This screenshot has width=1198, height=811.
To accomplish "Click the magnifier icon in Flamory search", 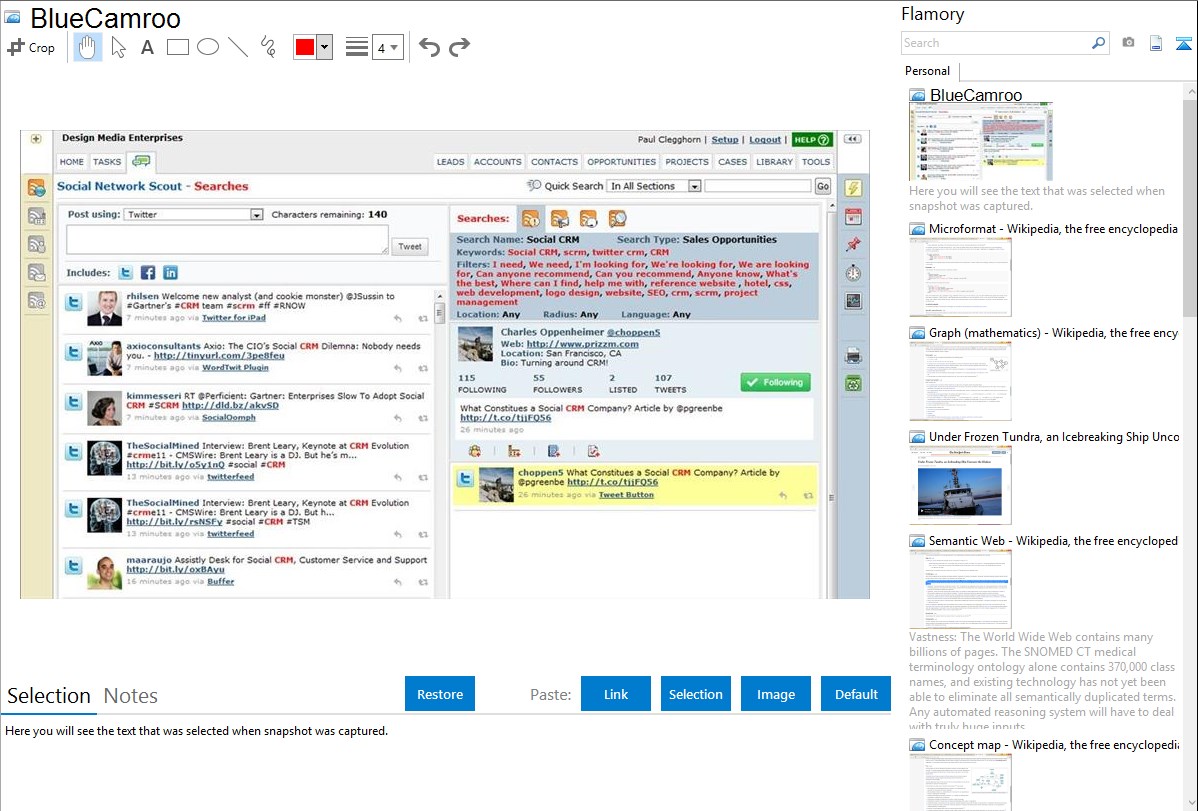I will point(1098,43).
